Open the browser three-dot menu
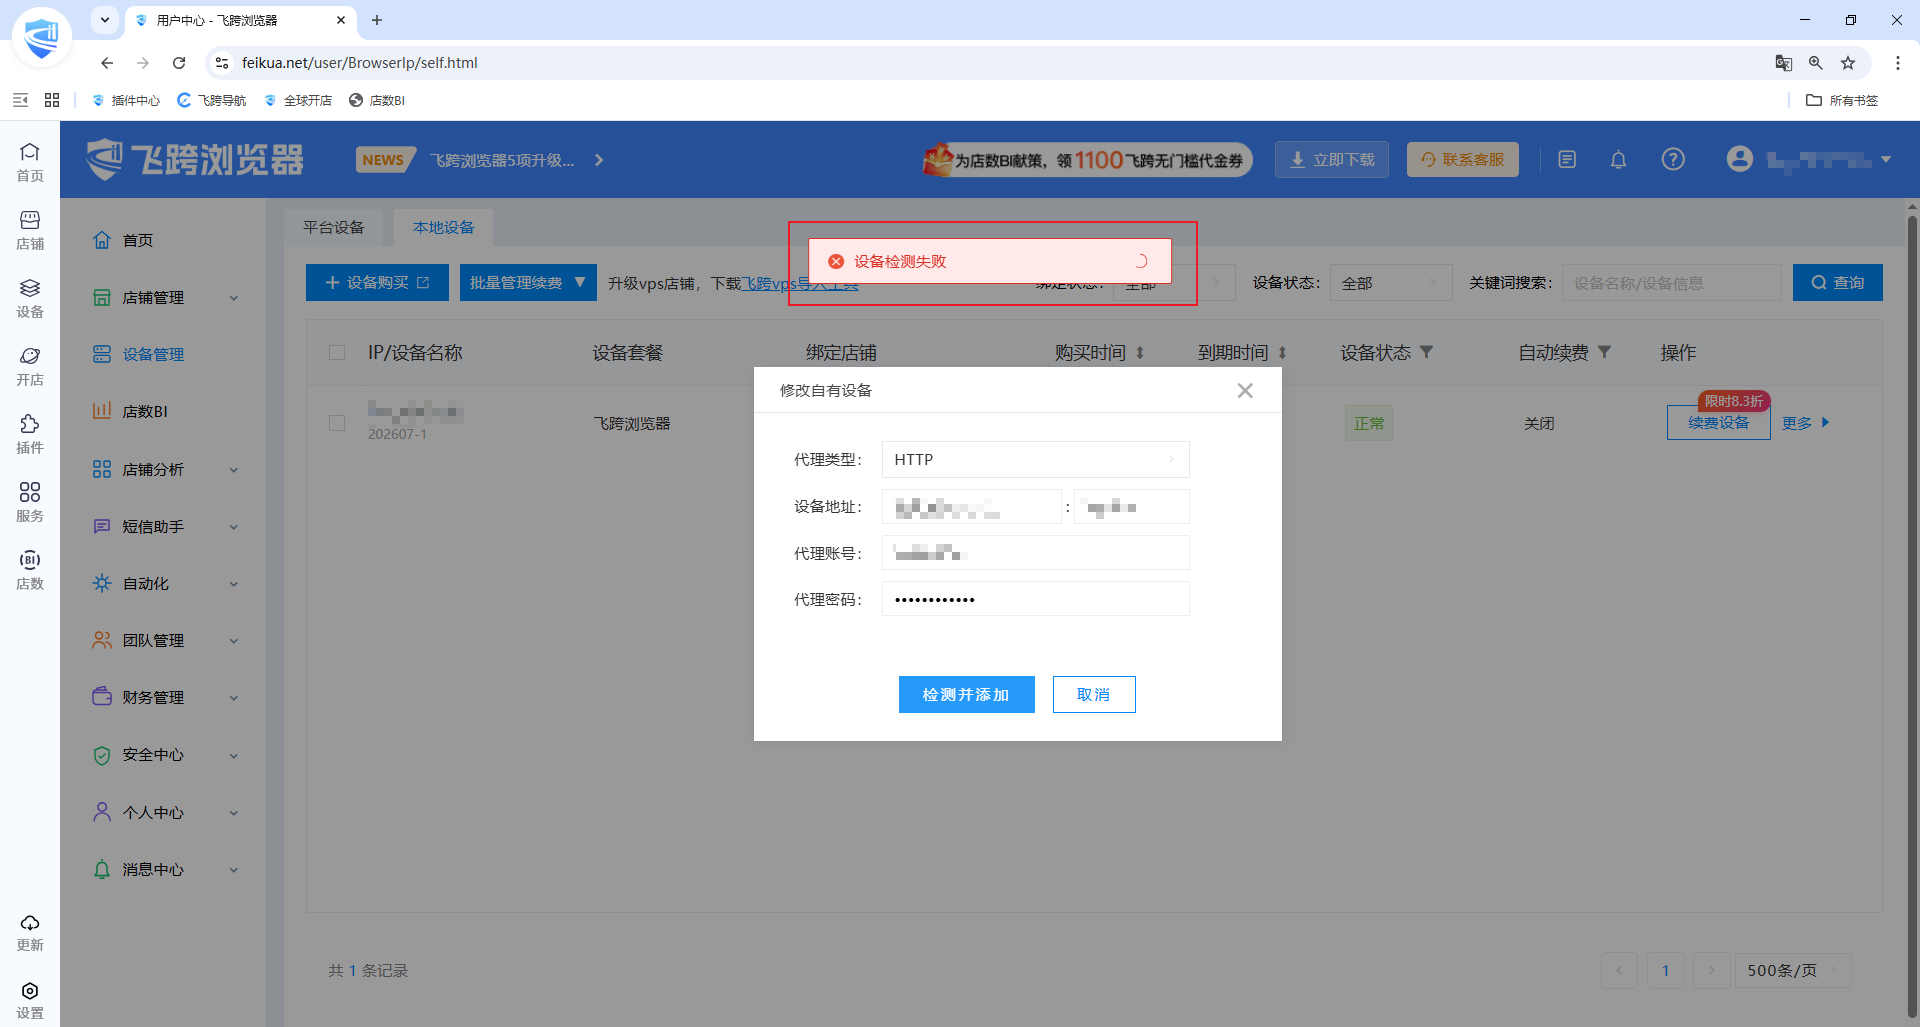 click(x=1898, y=63)
